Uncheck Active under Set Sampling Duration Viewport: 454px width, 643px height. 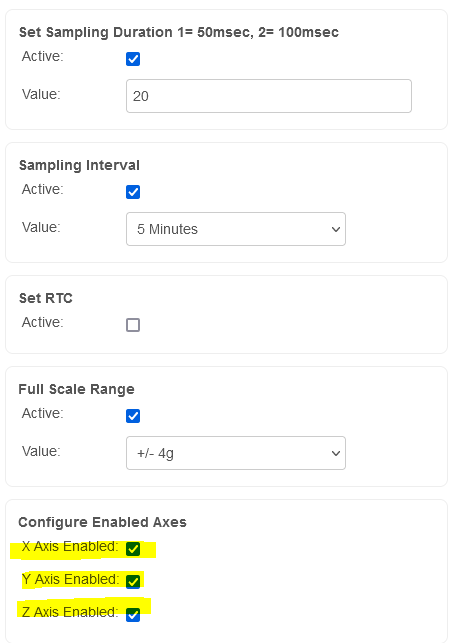(133, 59)
